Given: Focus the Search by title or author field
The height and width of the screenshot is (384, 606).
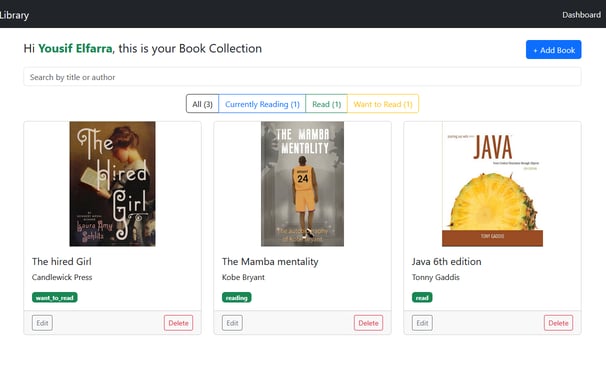Looking at the screenshot, I should pos(302,77).
